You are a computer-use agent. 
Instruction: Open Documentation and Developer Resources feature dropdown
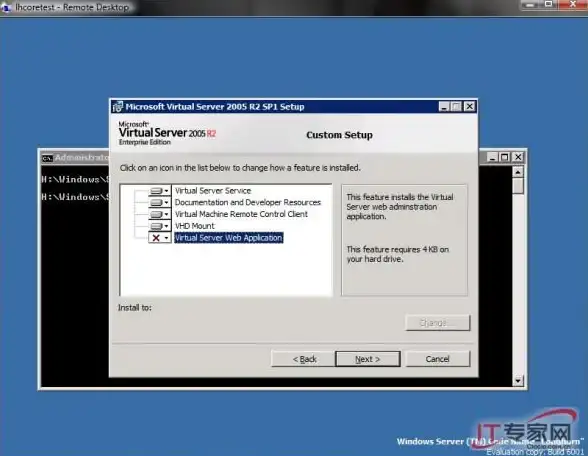pos(160,202)
